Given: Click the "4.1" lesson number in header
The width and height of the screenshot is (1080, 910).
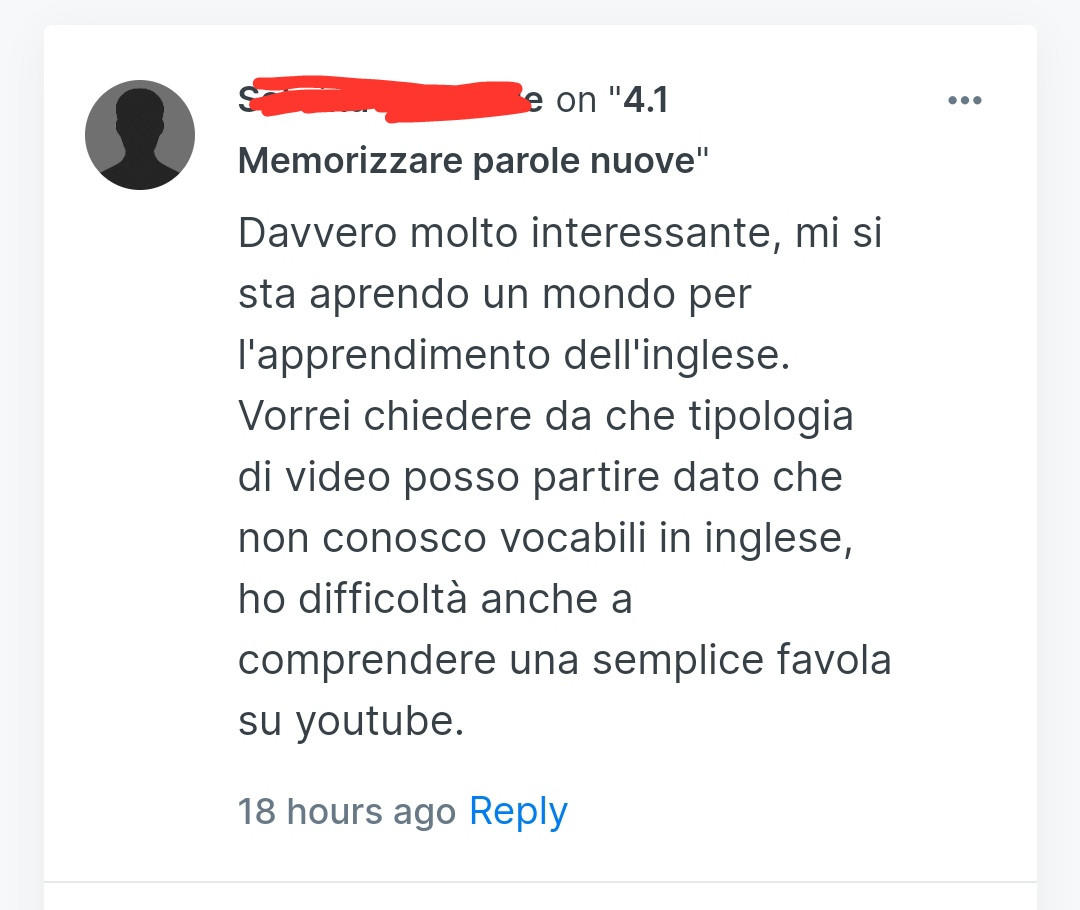Looking at the screenshot, I should [645, 101].
